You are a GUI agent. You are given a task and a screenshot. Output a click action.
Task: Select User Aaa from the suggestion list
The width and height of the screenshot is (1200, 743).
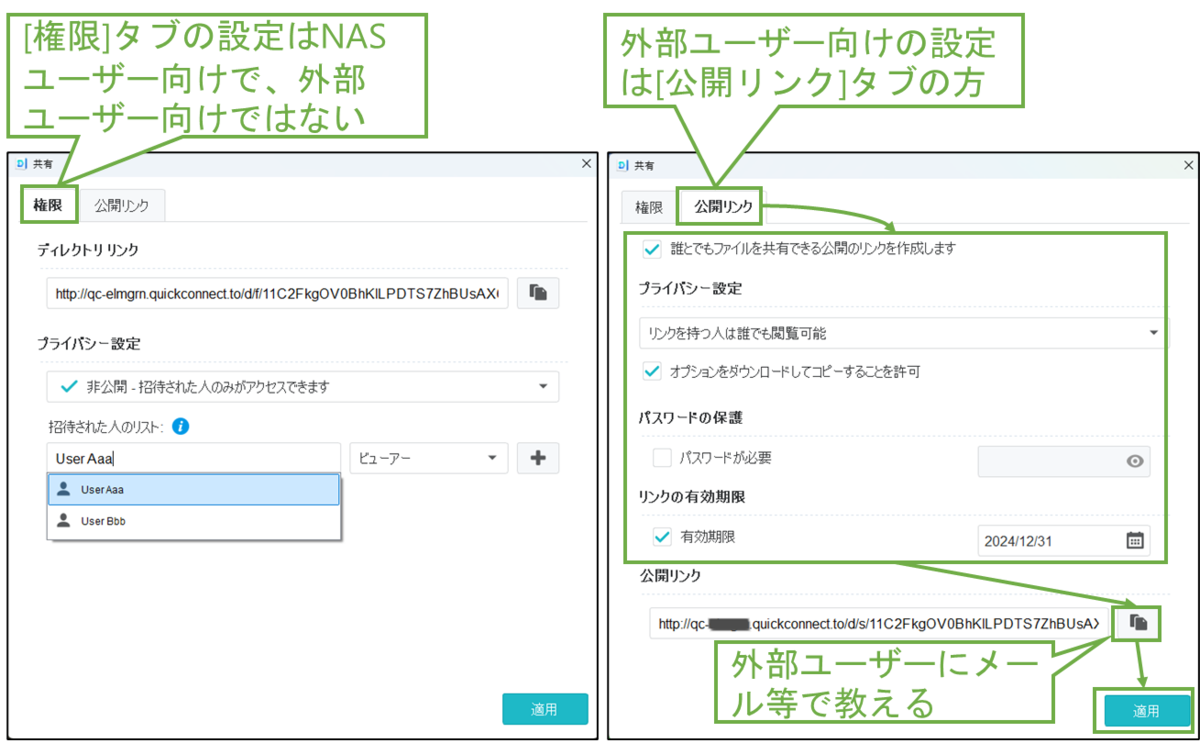pyautogui.click(x=193, y=490)
